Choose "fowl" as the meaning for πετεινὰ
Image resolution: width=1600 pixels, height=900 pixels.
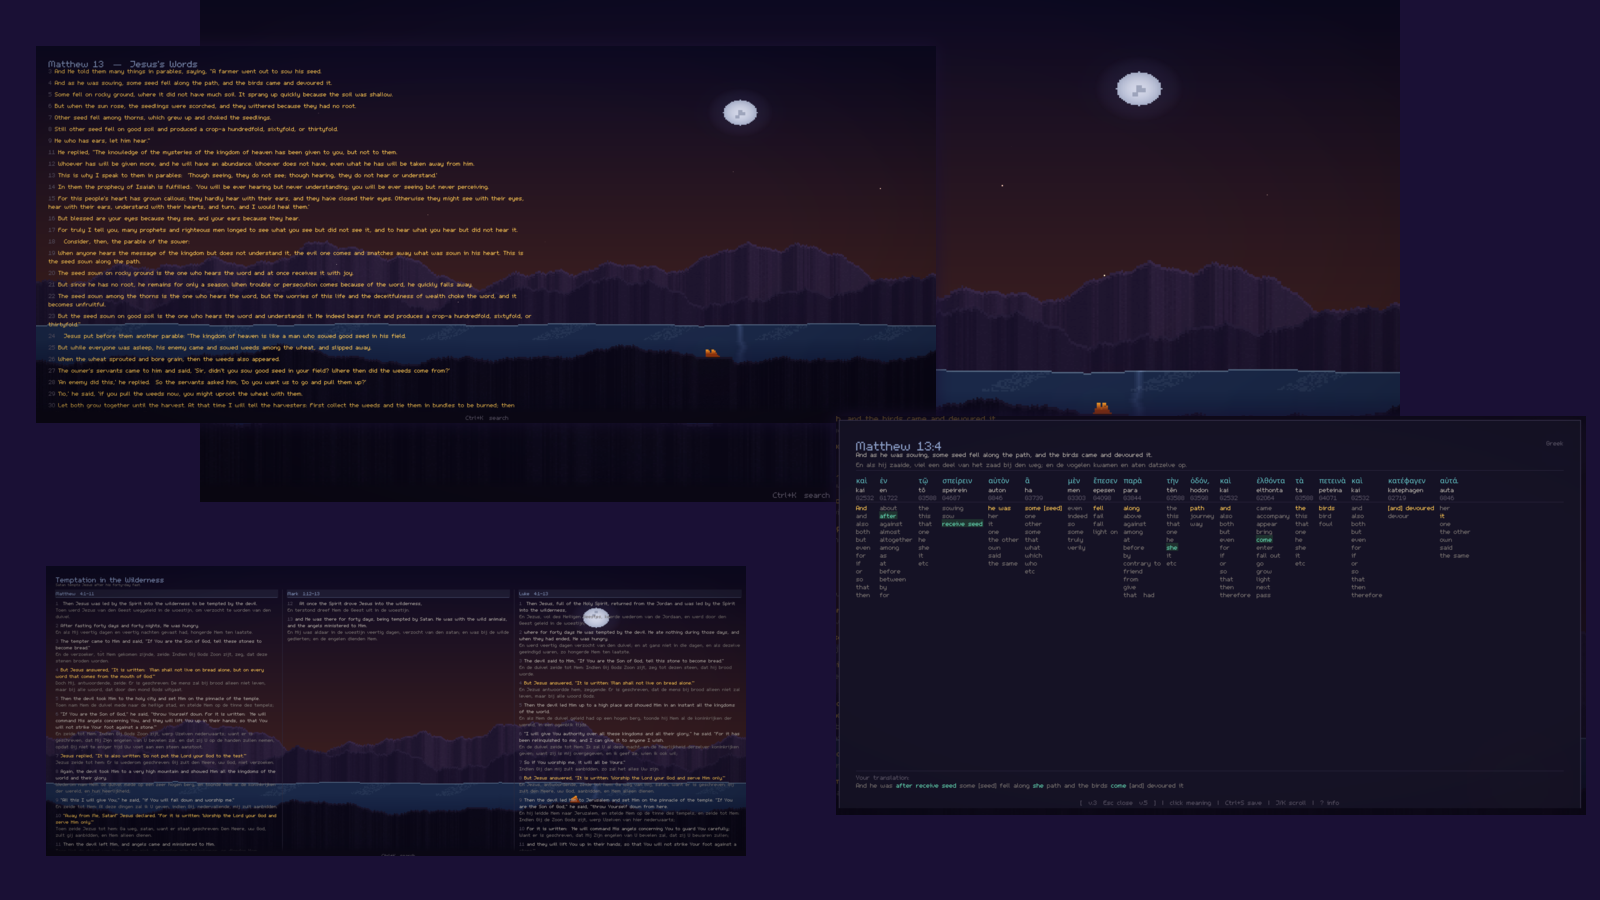(1325, 524)
